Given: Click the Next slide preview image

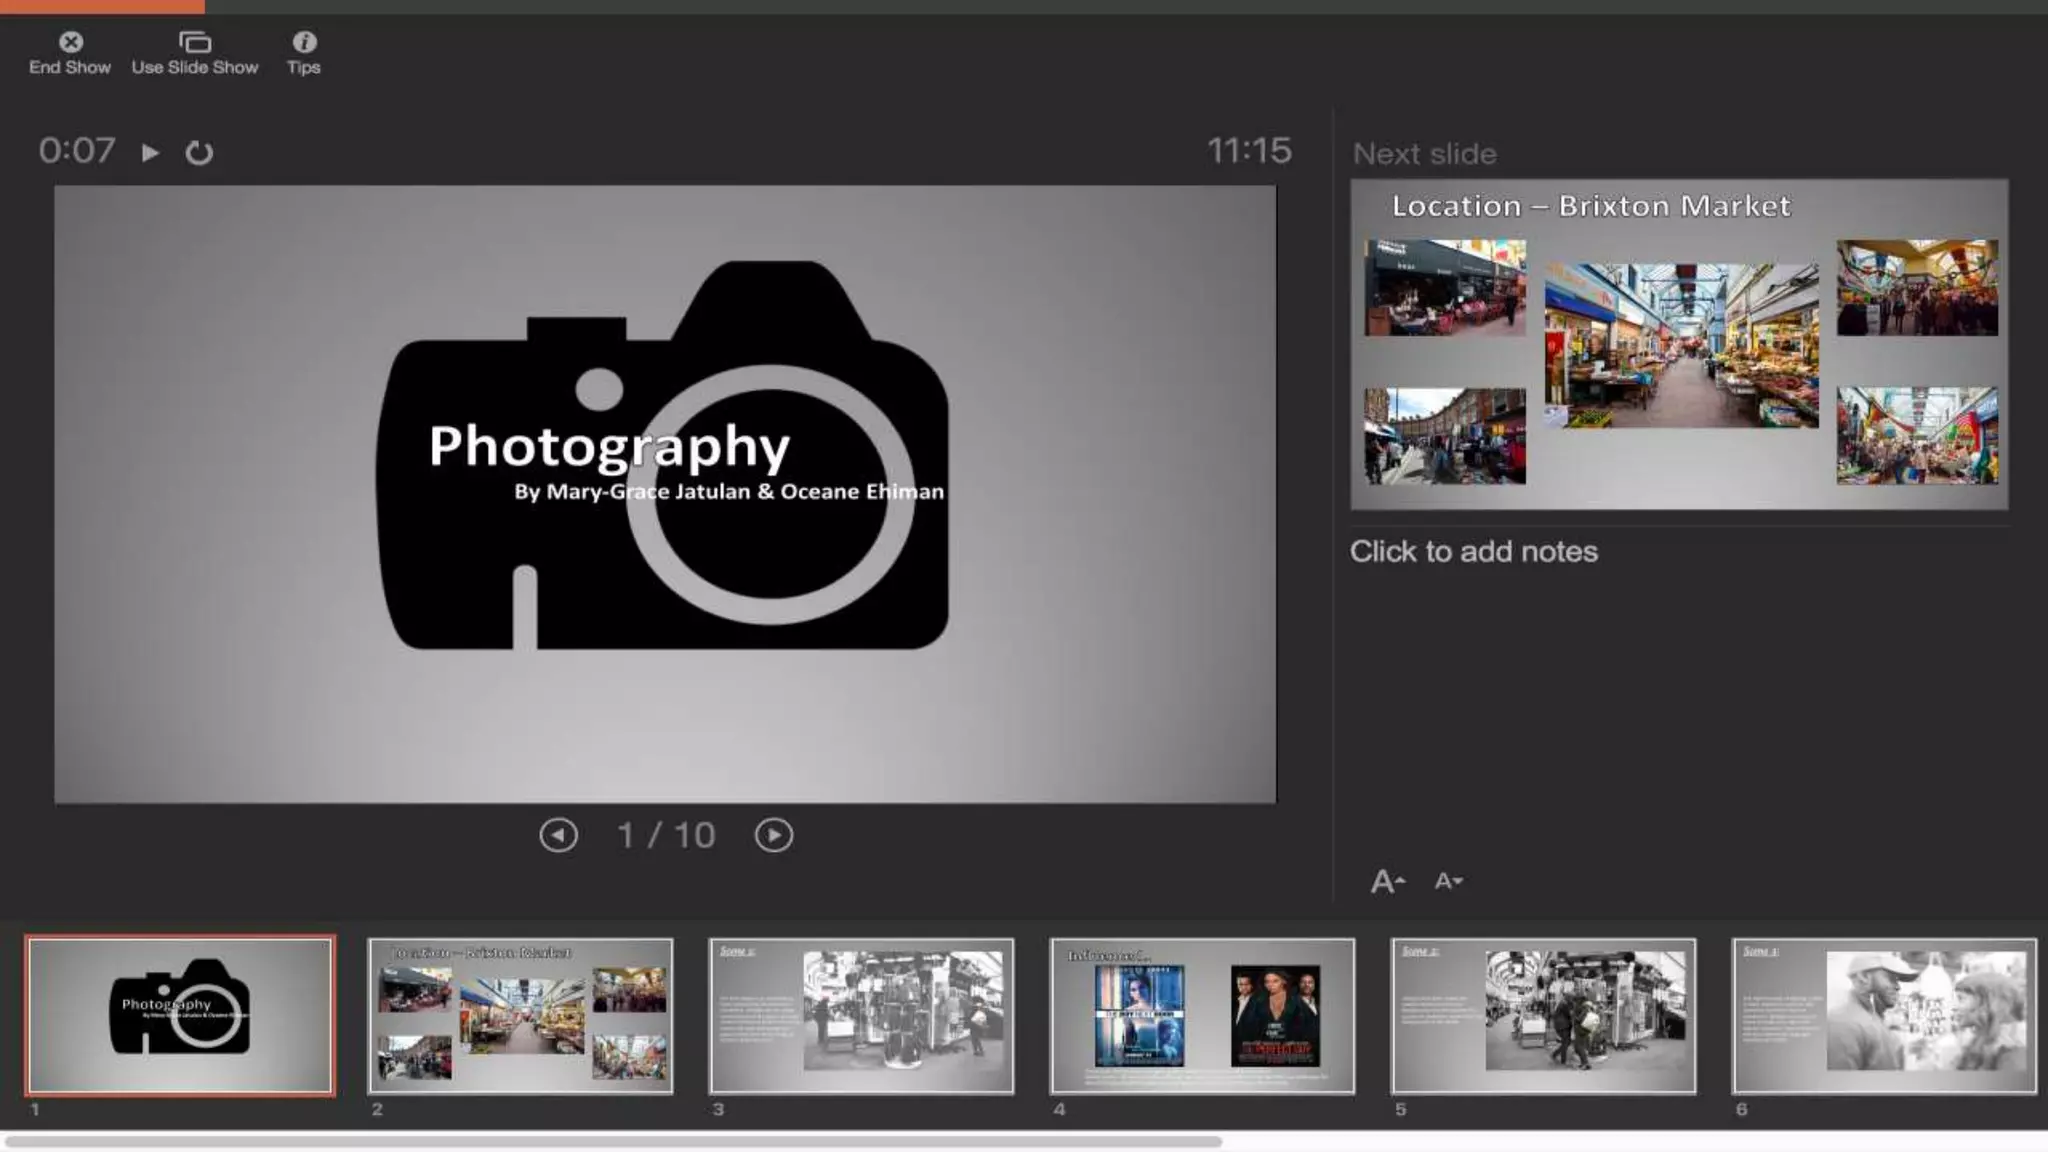Looking at the screenshot, I should 1679,344.
